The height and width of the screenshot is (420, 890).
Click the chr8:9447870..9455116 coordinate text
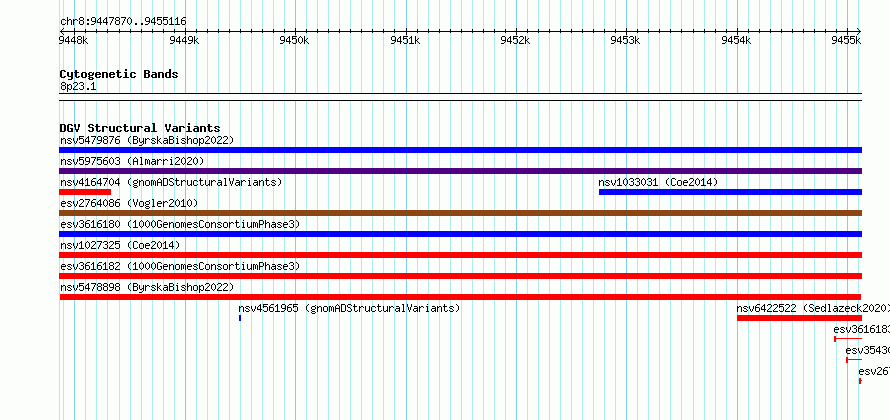coord(123,22)
